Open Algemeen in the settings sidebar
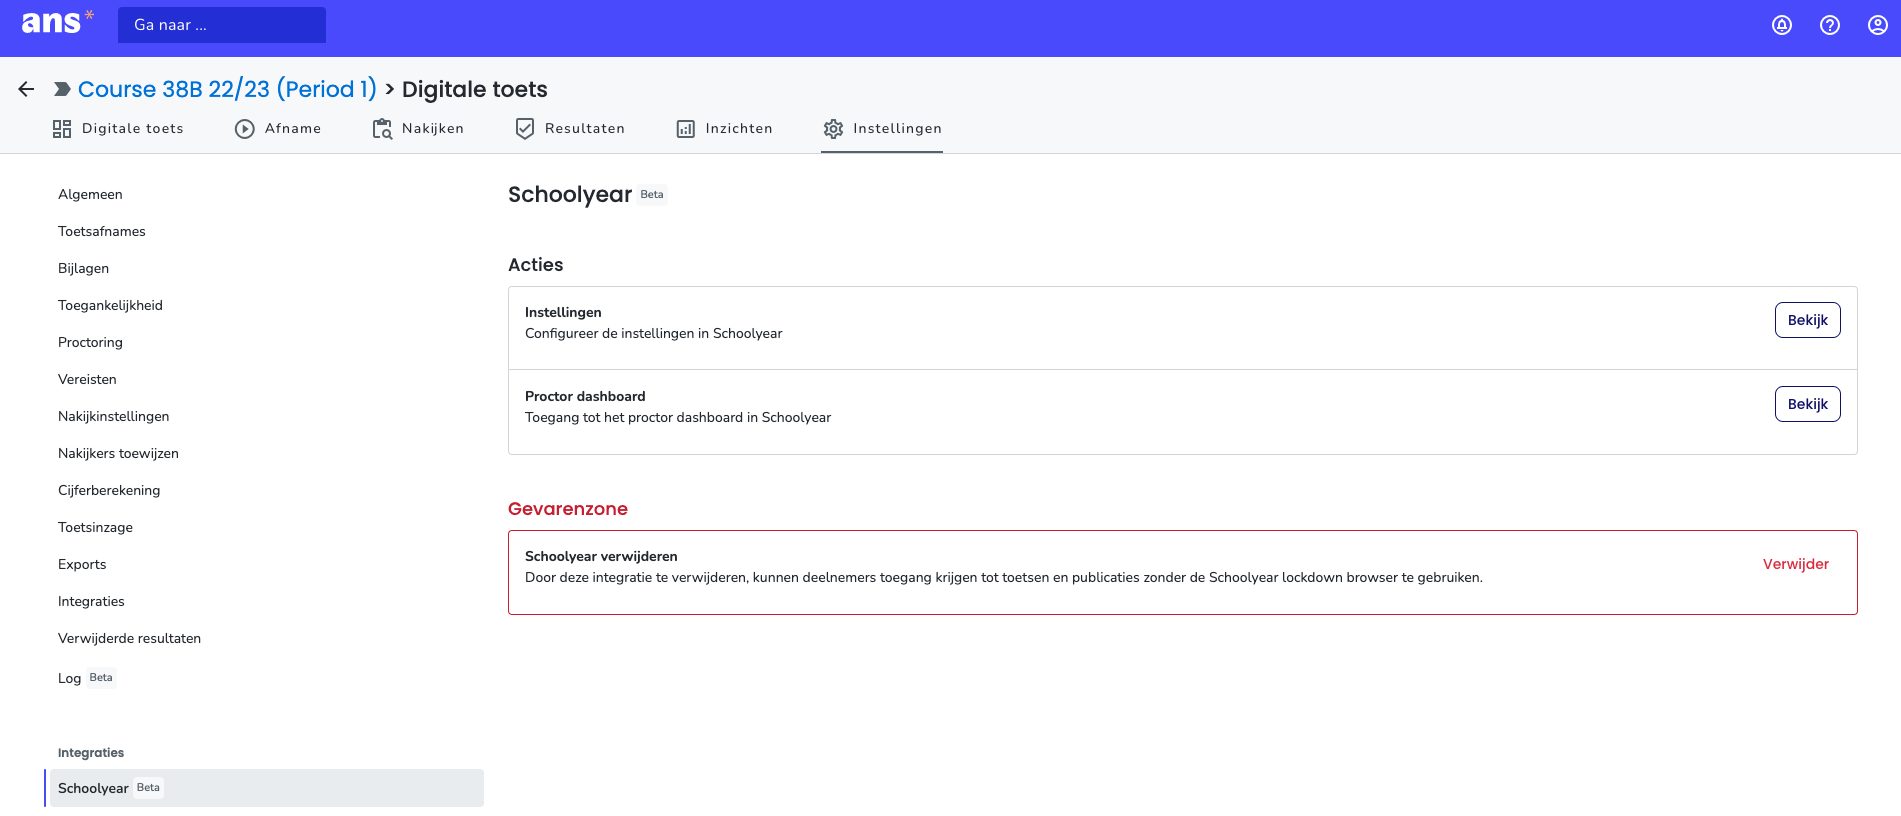1901x816 pixels. pyautogui.click(x=90, y=194)
